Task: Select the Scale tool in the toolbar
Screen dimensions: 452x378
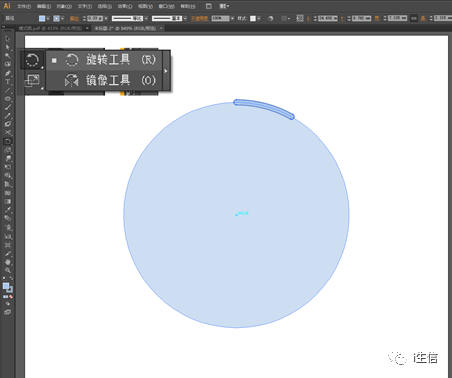Action: (8, 150)
